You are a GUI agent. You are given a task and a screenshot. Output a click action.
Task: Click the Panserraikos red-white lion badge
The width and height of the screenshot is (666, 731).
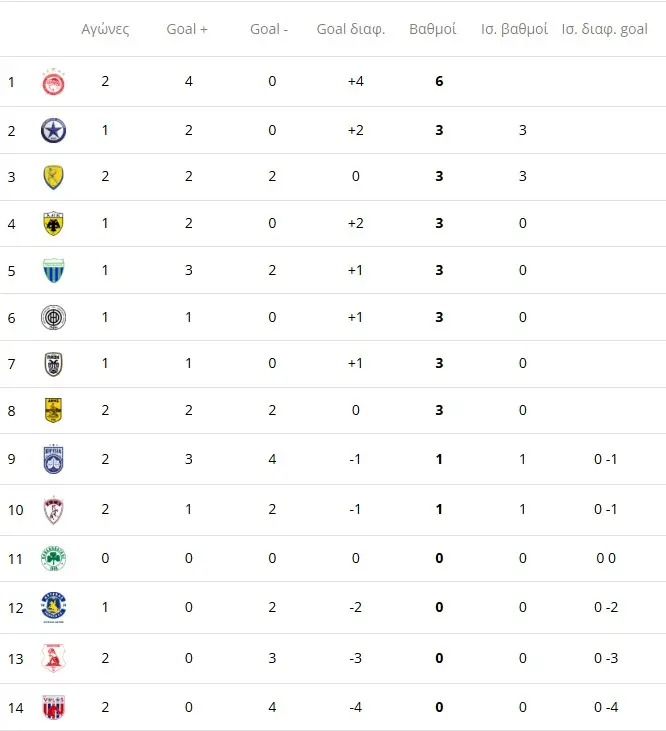click(x=53, y=657)
